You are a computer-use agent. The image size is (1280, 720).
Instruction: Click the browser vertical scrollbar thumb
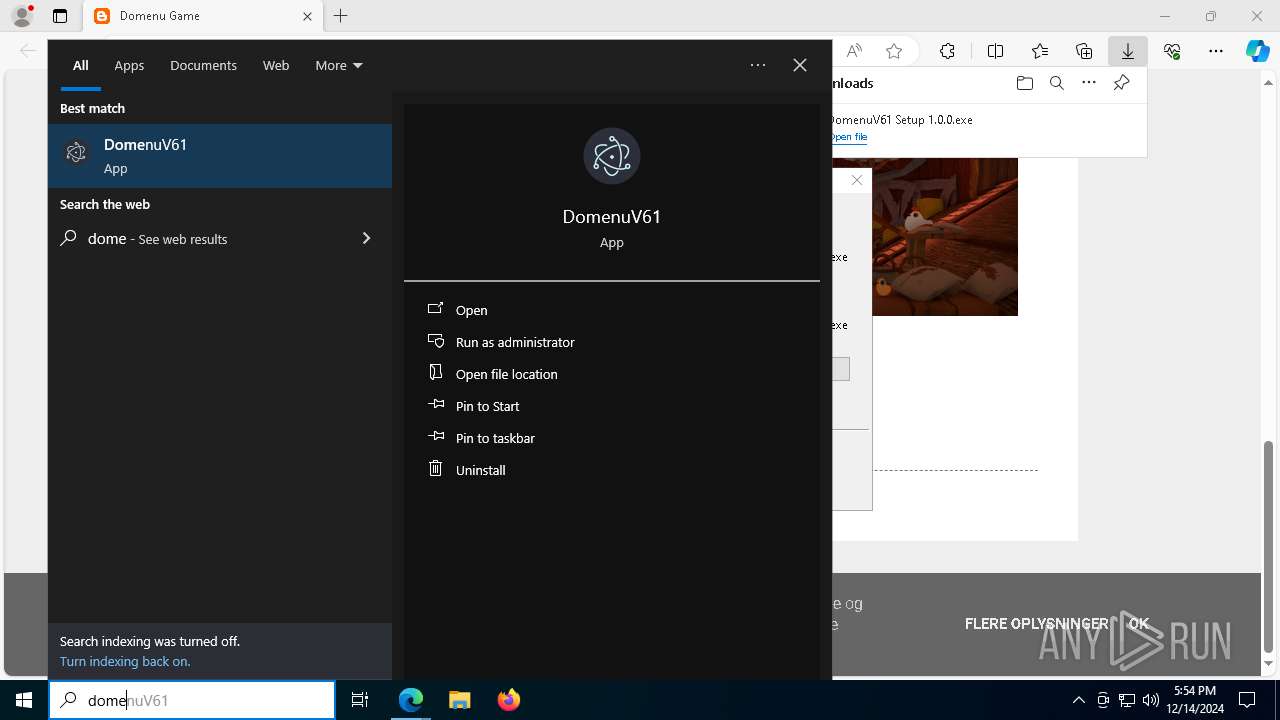click(x=1269, y=546)
